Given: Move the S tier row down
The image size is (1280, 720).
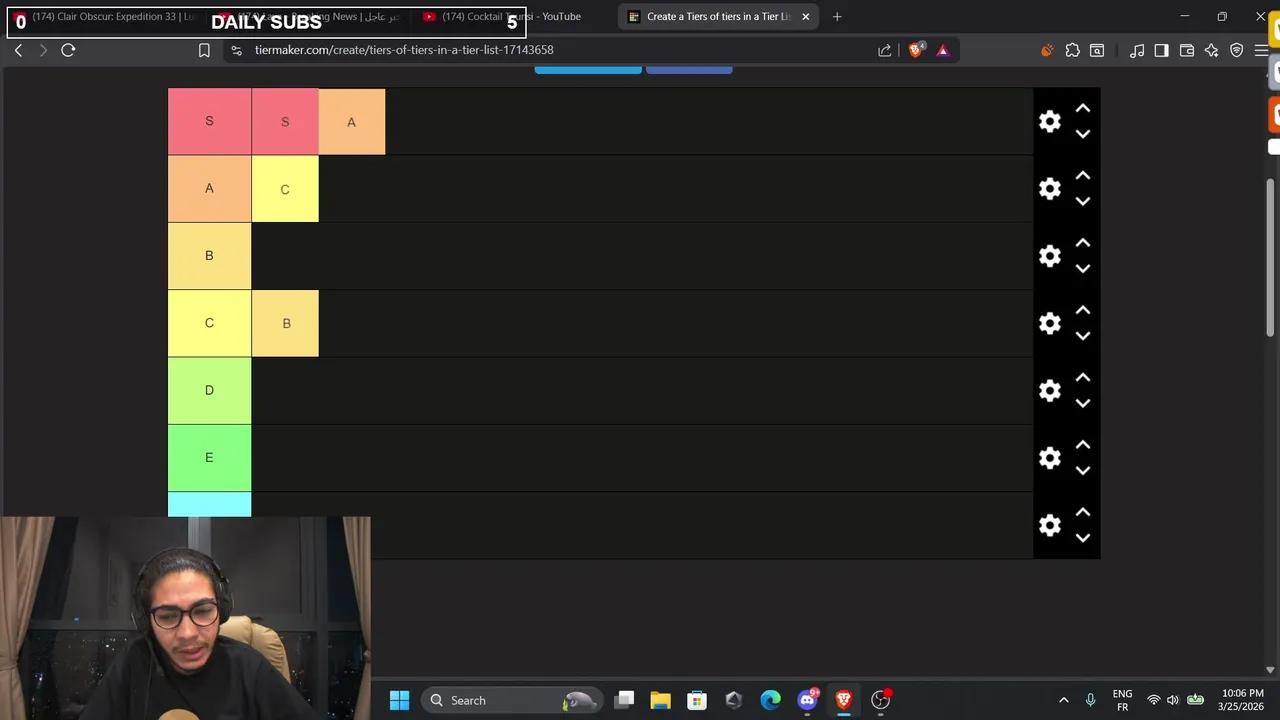Looking at the screenshot, I should tap(1082, 134).
